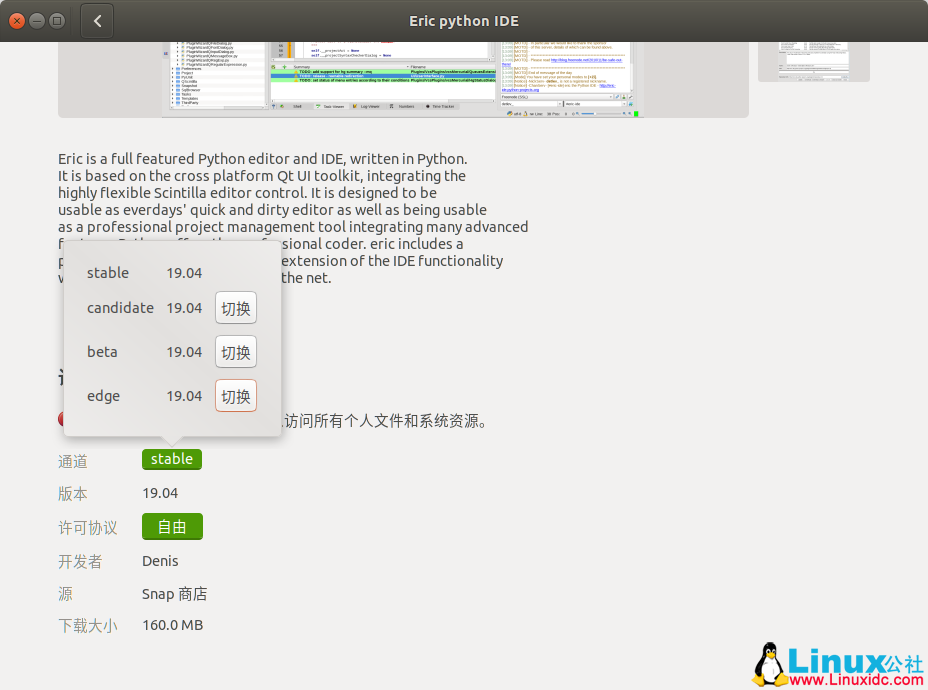The width and height of the screenshot is (928, 690).
Task: Select the small screenshot thumbnail on right
Action: pos(814,62)
